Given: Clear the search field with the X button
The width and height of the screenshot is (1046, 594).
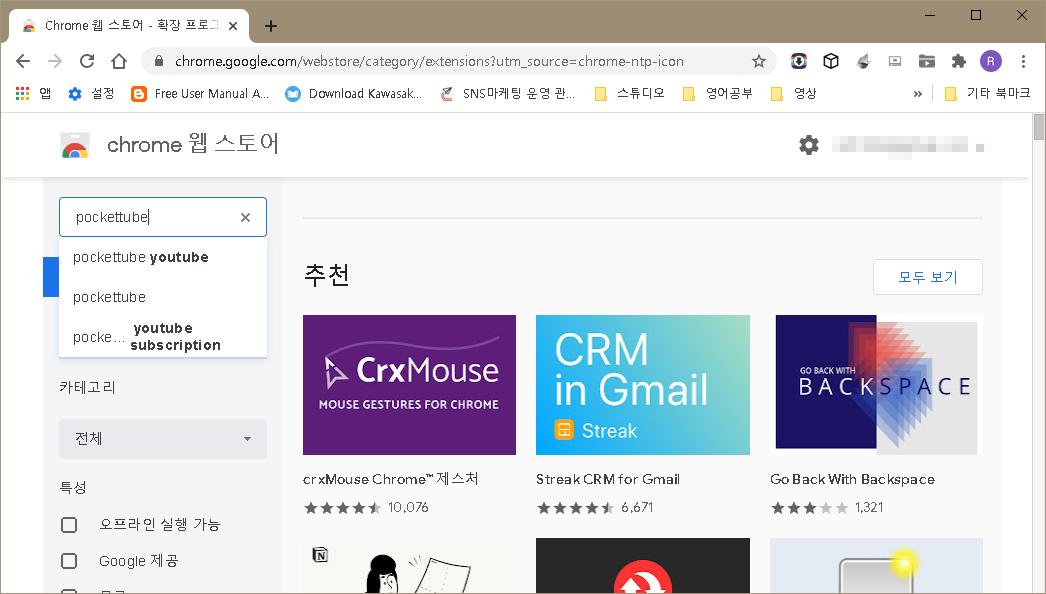Looking at the screenshot, I should pos(245,217).
